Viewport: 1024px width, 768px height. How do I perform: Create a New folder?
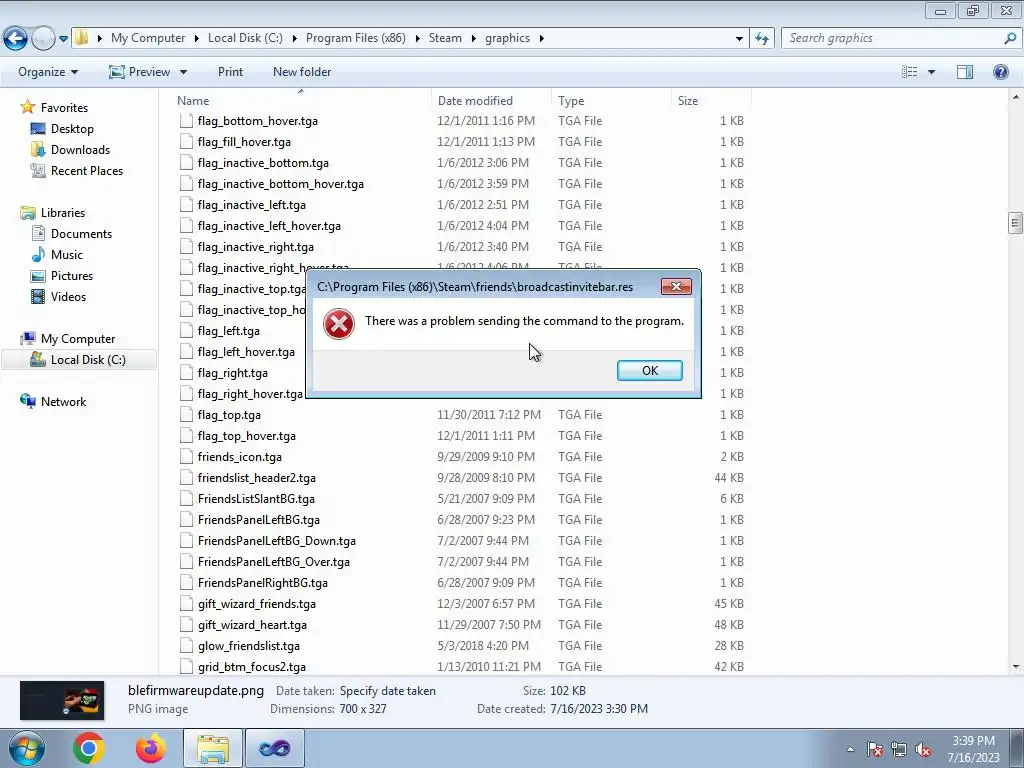tap(302, 72)
